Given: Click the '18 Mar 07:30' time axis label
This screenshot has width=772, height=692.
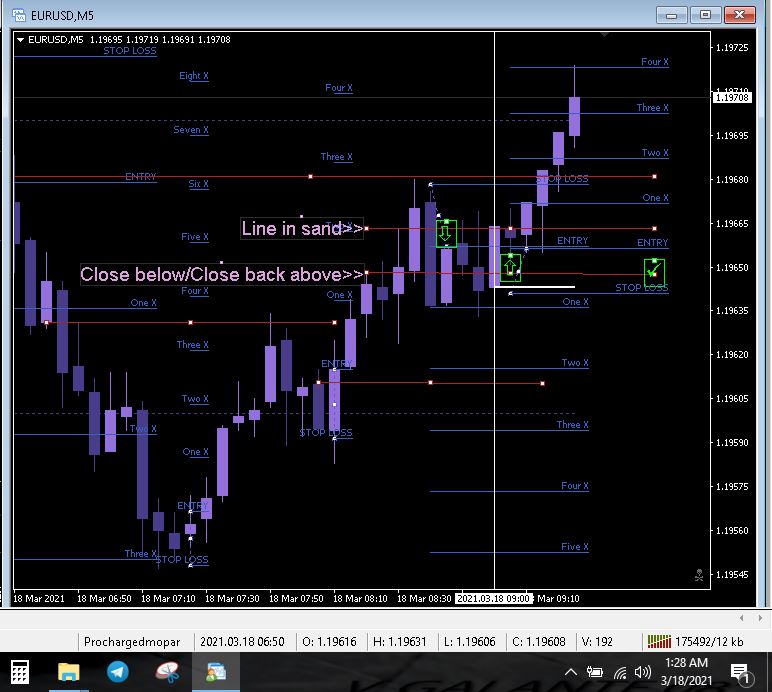Looking at the screenshot, I should [x=232, y=598].
